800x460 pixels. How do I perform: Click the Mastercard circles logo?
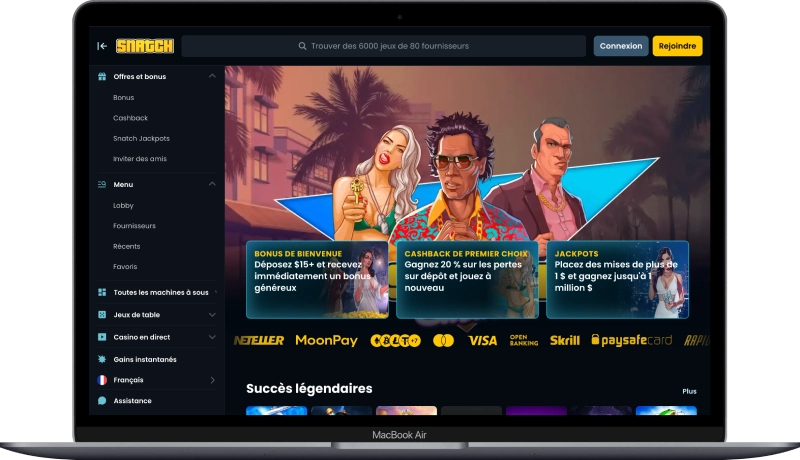pos(443,340)
